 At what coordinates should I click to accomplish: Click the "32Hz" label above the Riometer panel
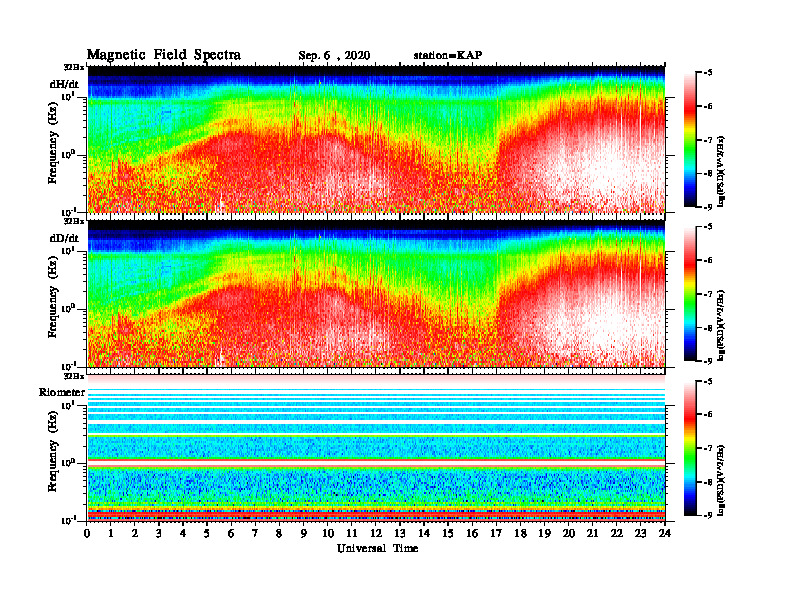tap(74, 376)
